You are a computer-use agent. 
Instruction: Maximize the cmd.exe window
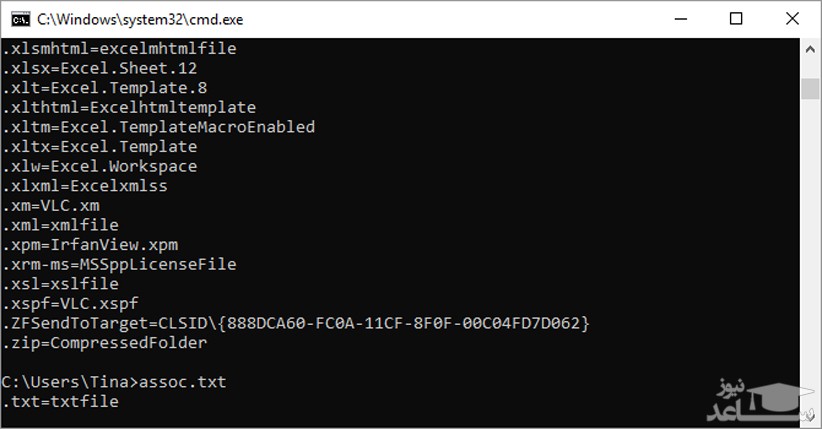click(736, 19)
